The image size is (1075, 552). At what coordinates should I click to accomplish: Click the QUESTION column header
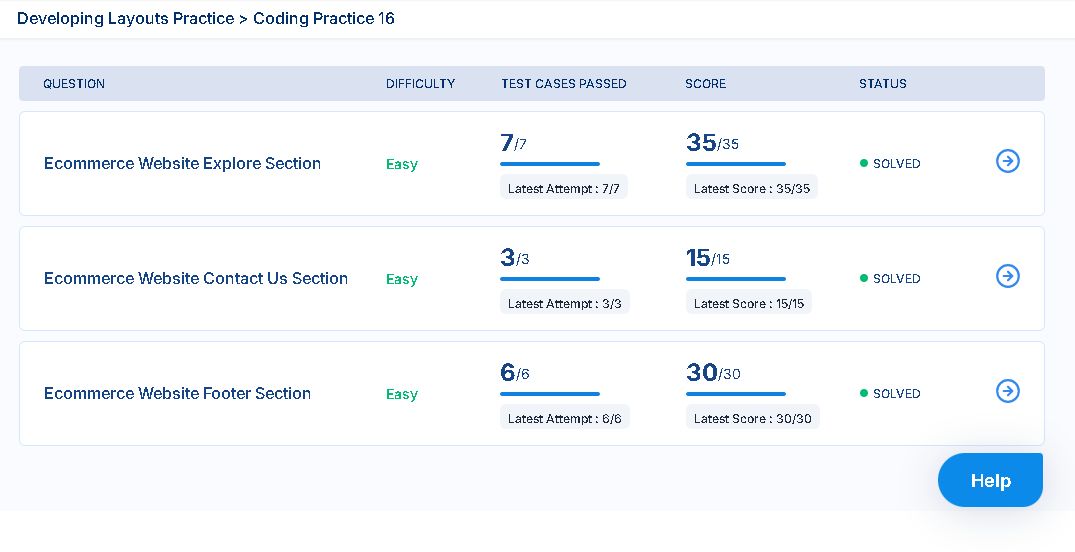tap(74, 84)
